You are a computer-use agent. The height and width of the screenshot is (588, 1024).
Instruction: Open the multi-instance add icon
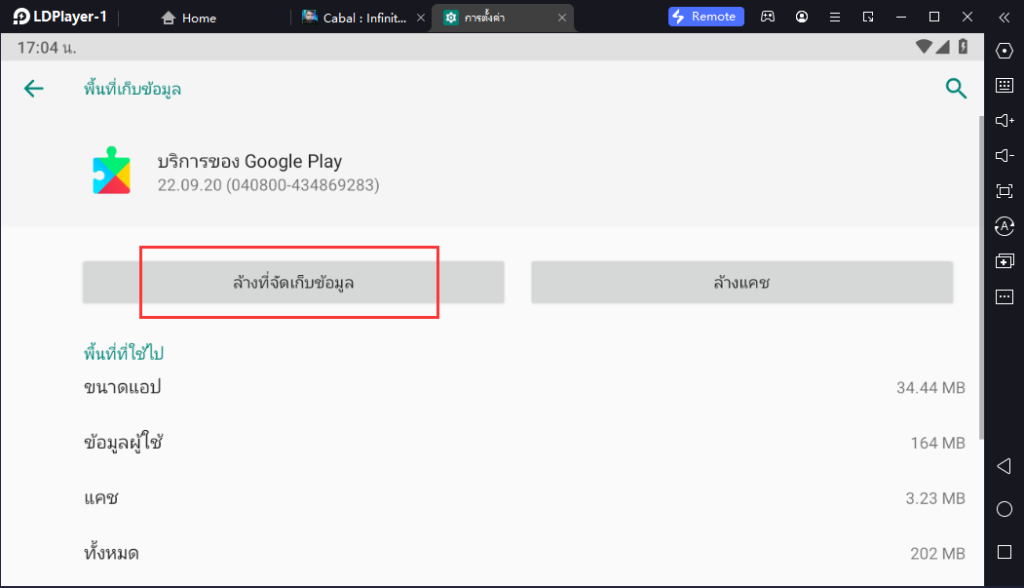click(1004, 261)
